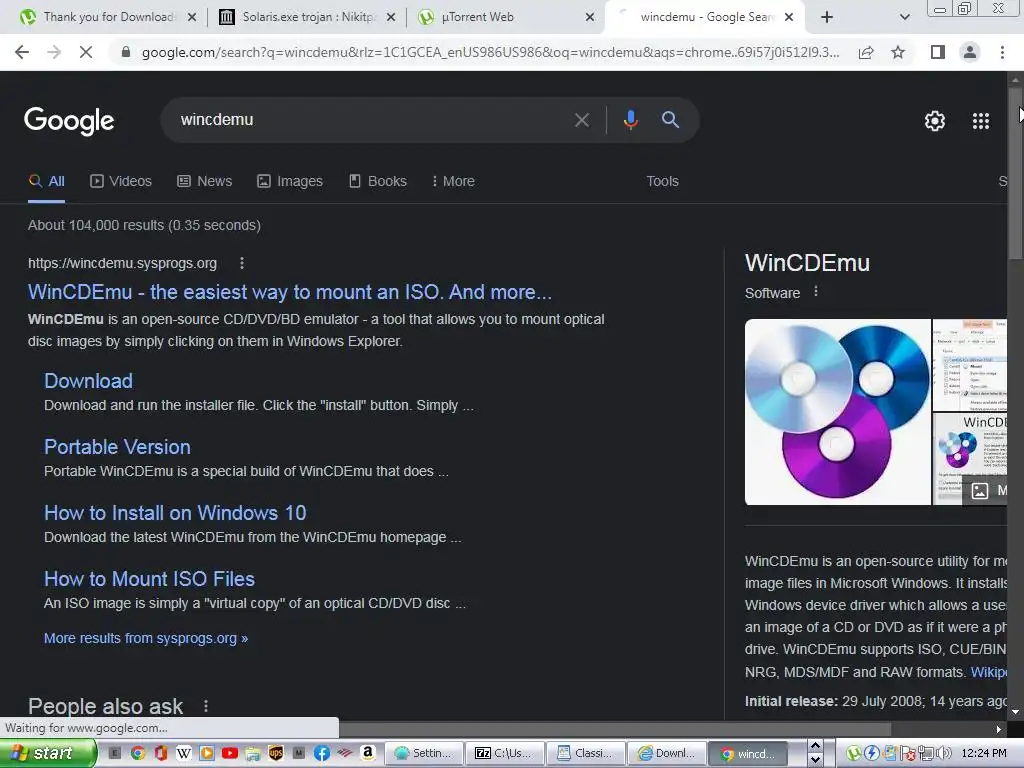
Task: Open the Windows start button
Action: coord(47,753)
